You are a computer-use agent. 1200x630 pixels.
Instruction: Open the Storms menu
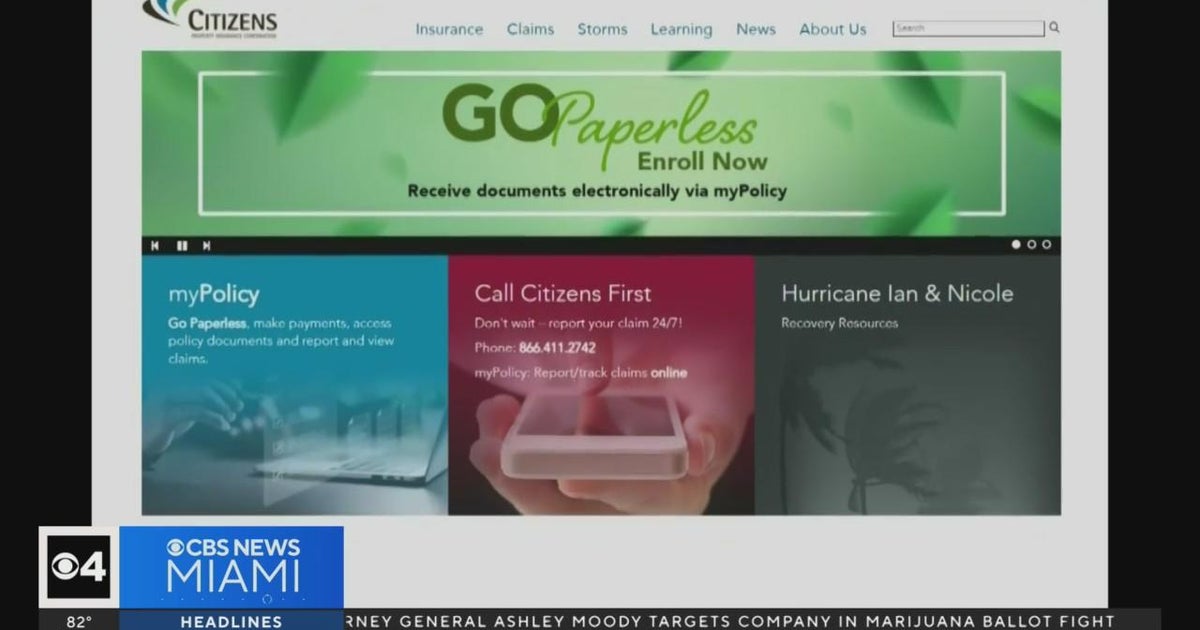click(602, 29)
